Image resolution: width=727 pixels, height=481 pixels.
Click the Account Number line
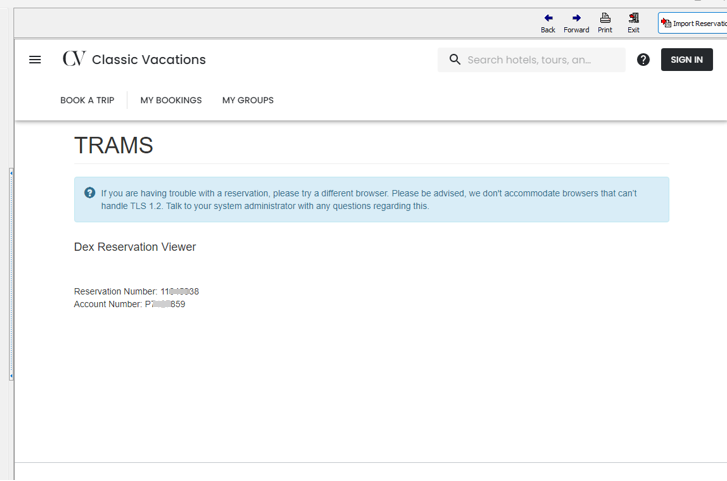point(129,304)
